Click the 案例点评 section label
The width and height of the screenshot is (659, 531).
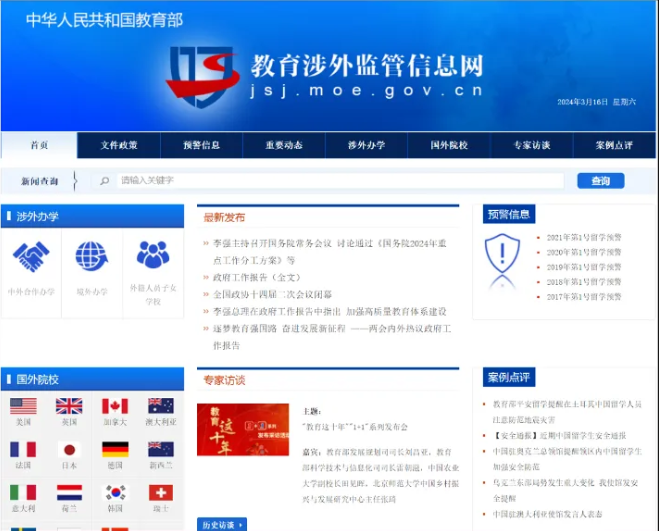click(509, 377)
